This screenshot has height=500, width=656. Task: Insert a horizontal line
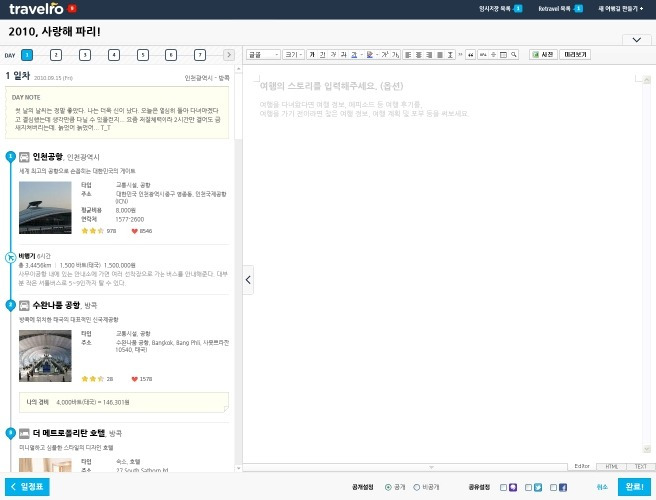(493, 55)
